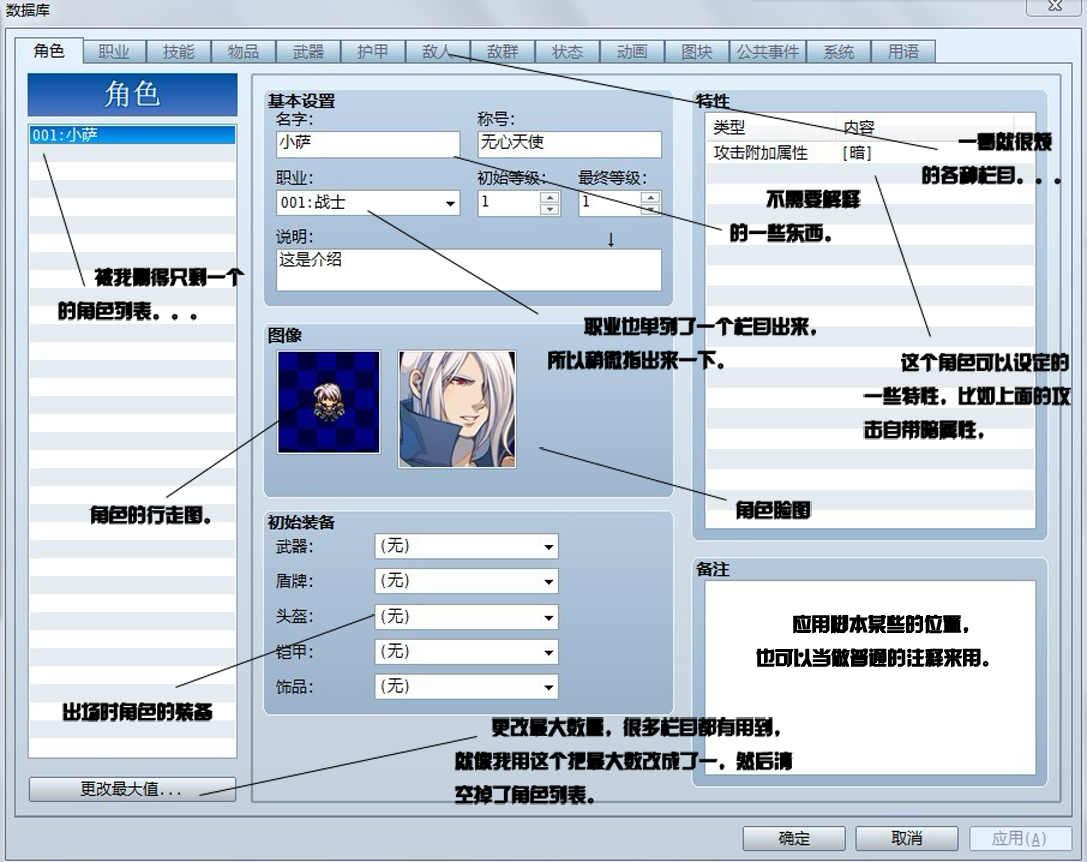Select 001:小萨 in the character list

(x=132, y=135)
